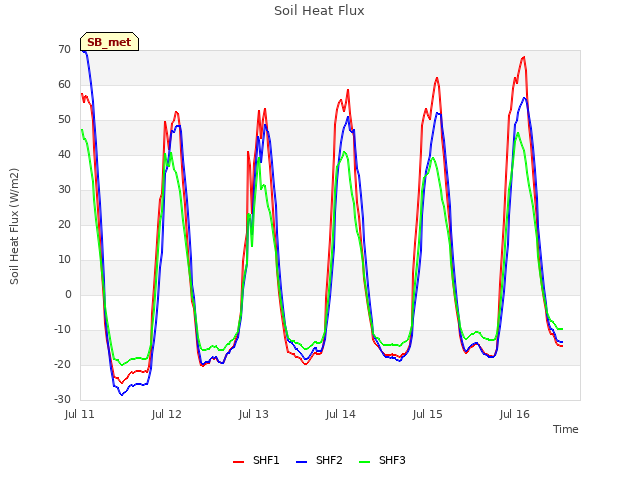This screenshot has width=640, height=480.
Task: Click the Jul 15 x-axis label
Action: click(427, 414)
